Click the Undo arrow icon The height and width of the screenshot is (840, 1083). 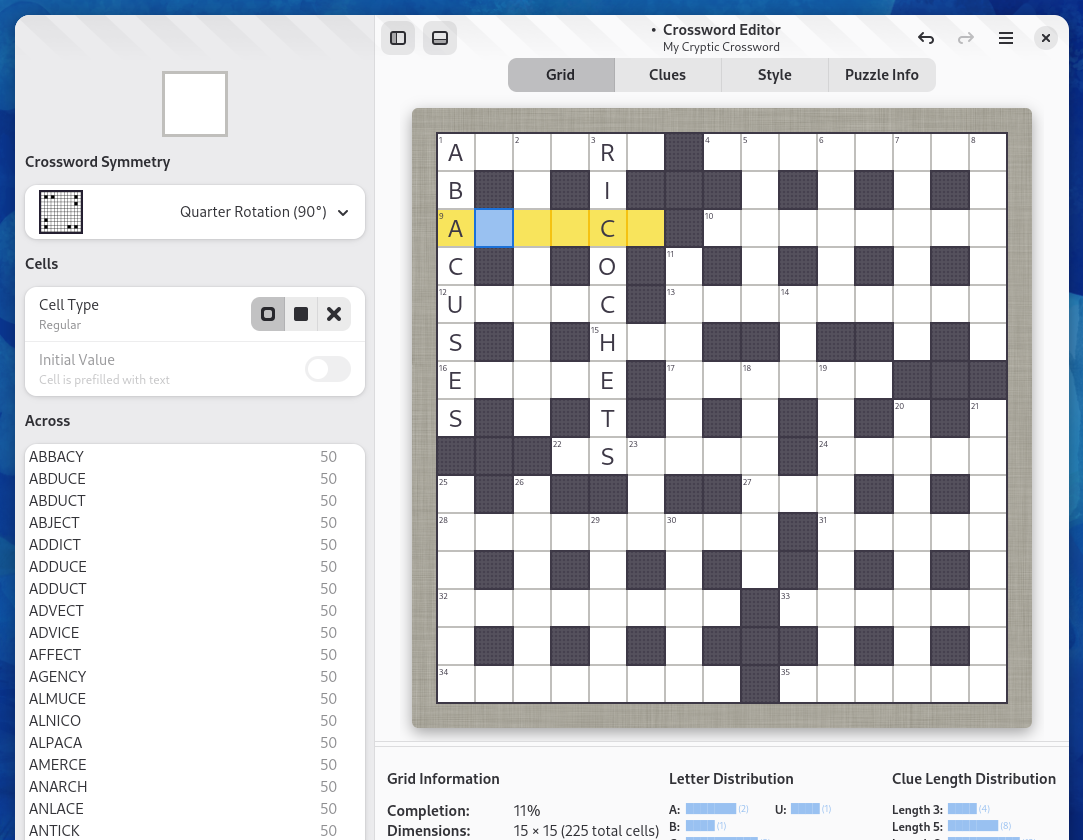click(x=926, y=37)
